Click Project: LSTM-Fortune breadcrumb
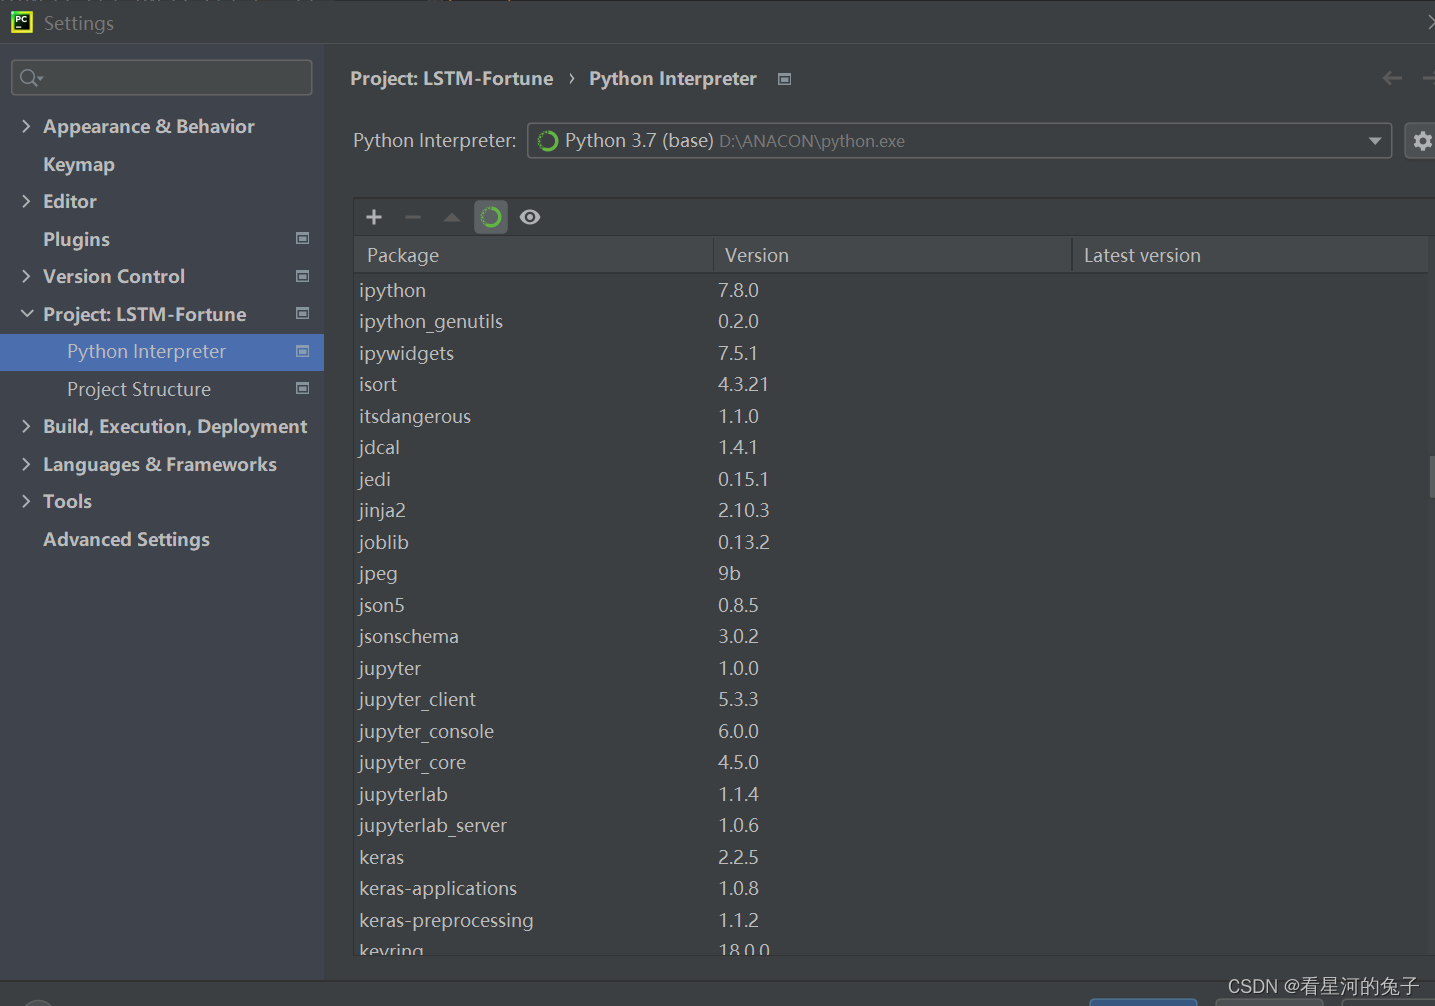Screen dimensions: 1435x1006 coord(451,78)
